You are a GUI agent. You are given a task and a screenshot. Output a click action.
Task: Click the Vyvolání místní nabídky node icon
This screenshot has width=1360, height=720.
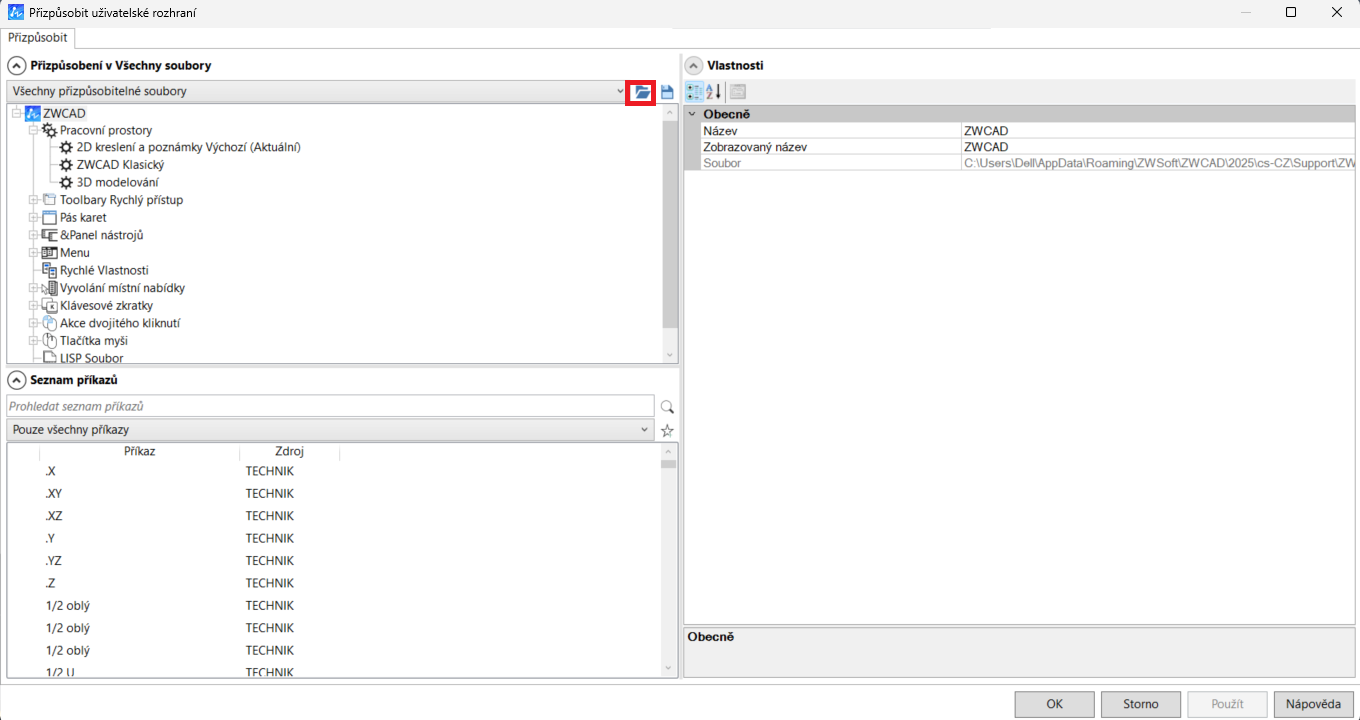coord(50,288)
